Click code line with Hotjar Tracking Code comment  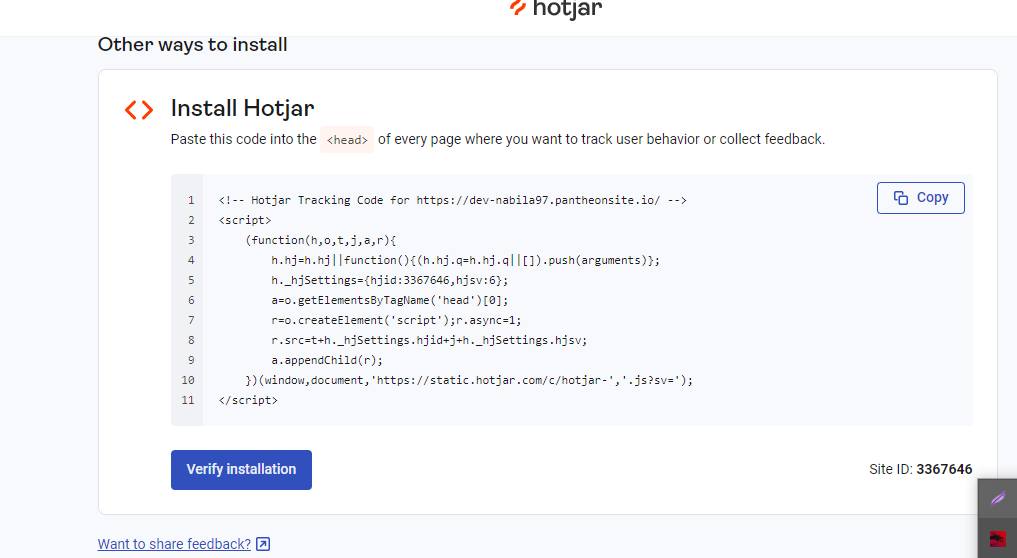click(x=453, y=200)
